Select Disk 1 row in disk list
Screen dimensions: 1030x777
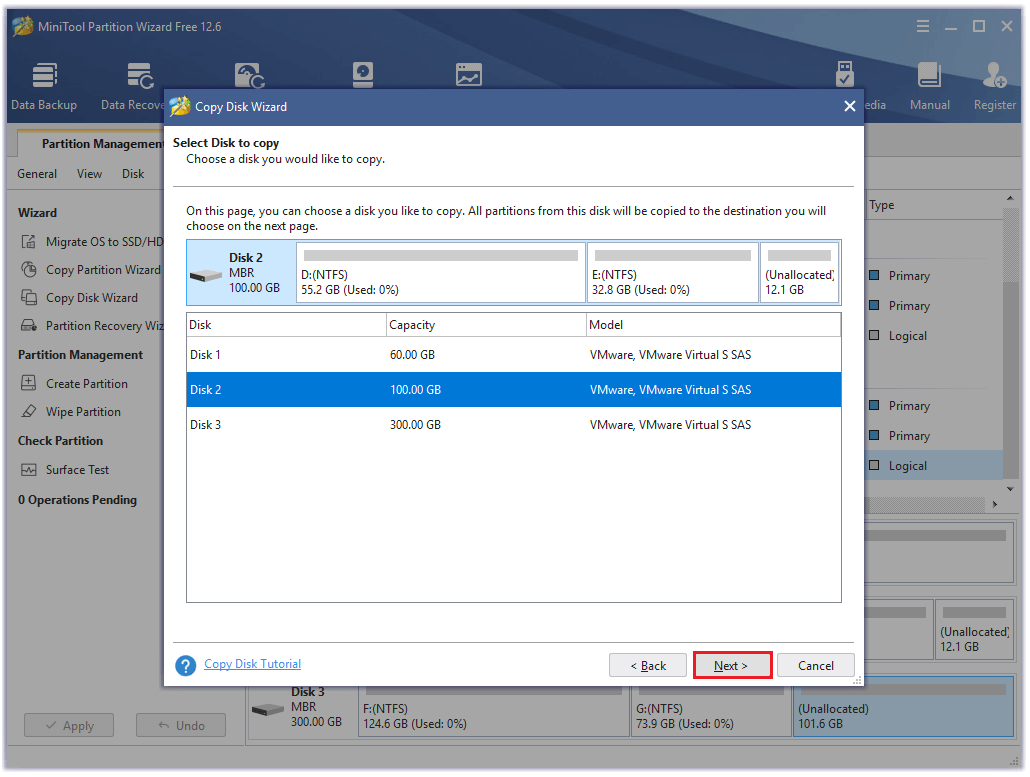click(x=513, y=355)
